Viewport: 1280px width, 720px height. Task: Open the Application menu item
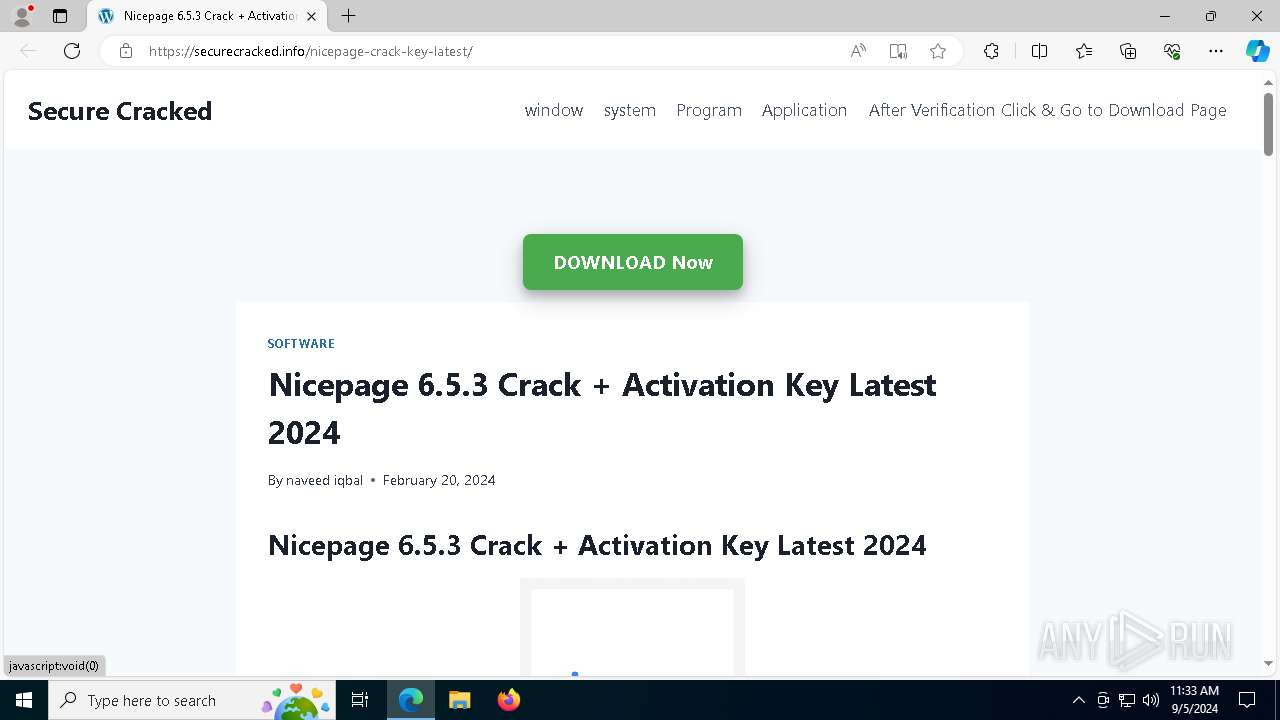coord(804,110)
